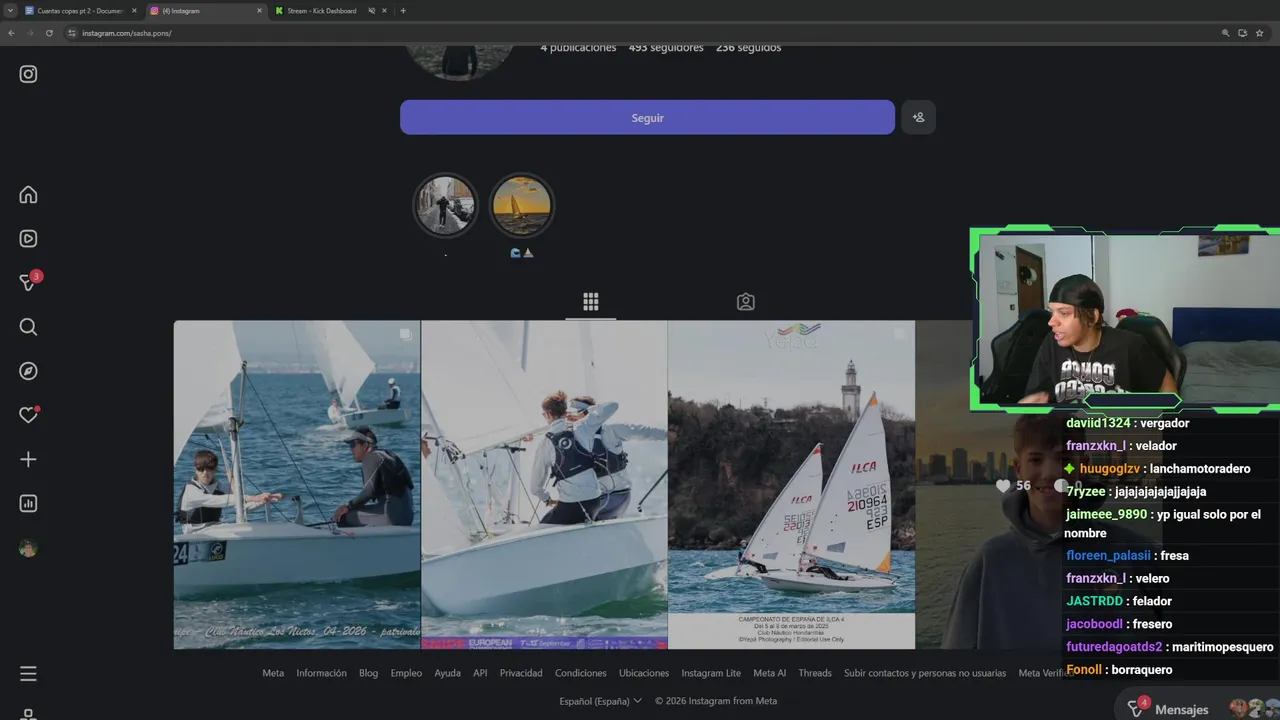The image size is (1280, 720).
Task: Open the Empleo footer link
Action: tap(406, 673)
